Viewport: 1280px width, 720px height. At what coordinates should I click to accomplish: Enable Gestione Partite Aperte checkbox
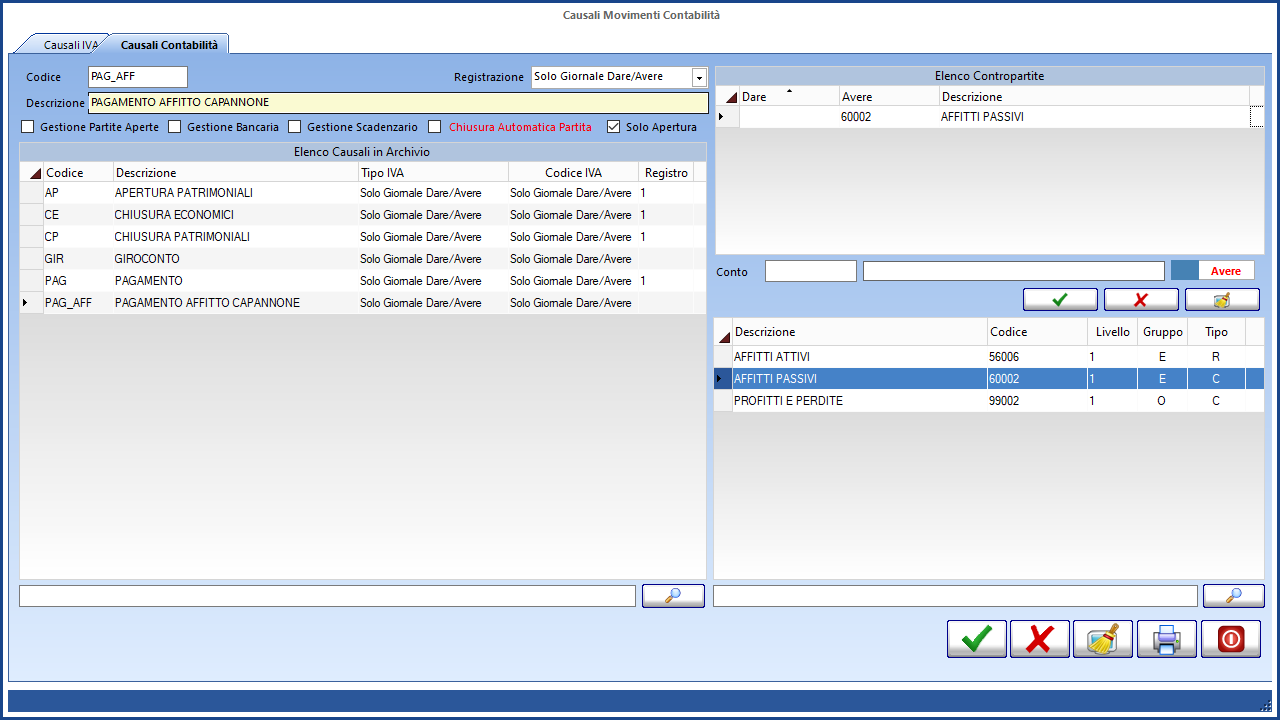[28, 127]
